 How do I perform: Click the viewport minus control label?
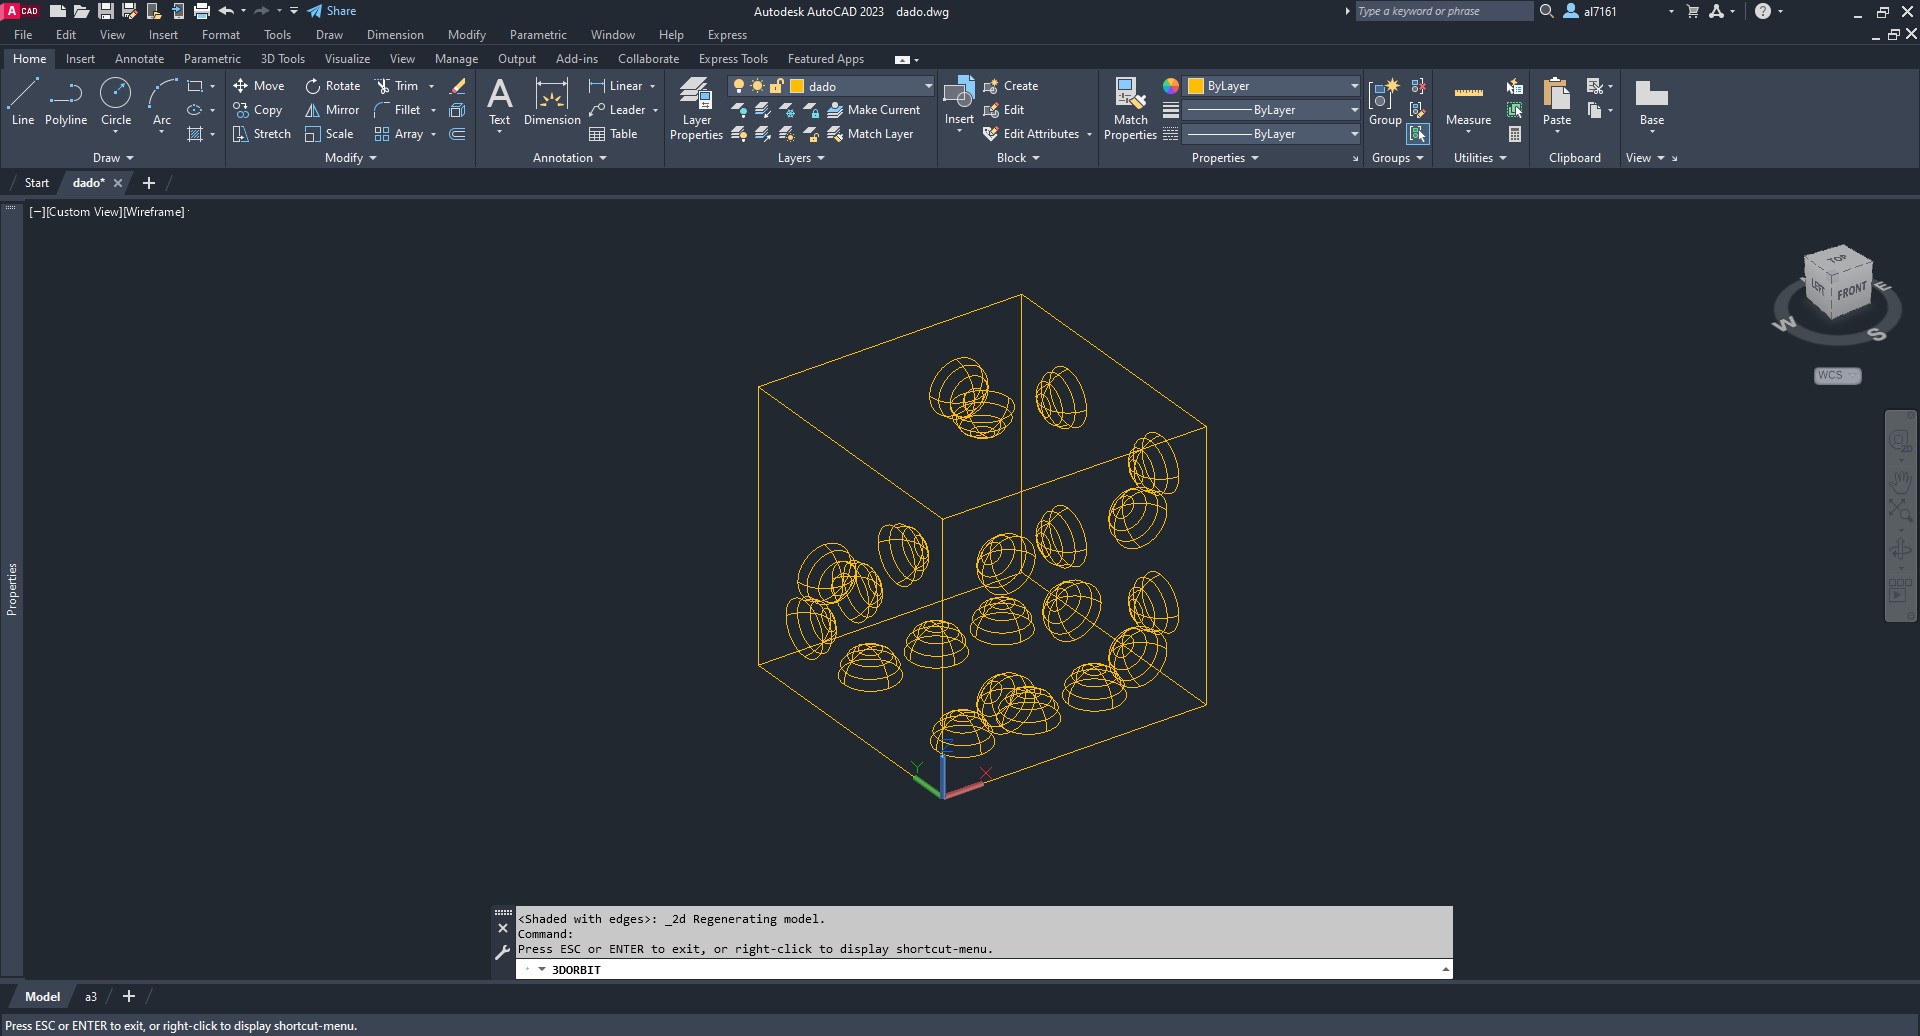tap(37, 212)
